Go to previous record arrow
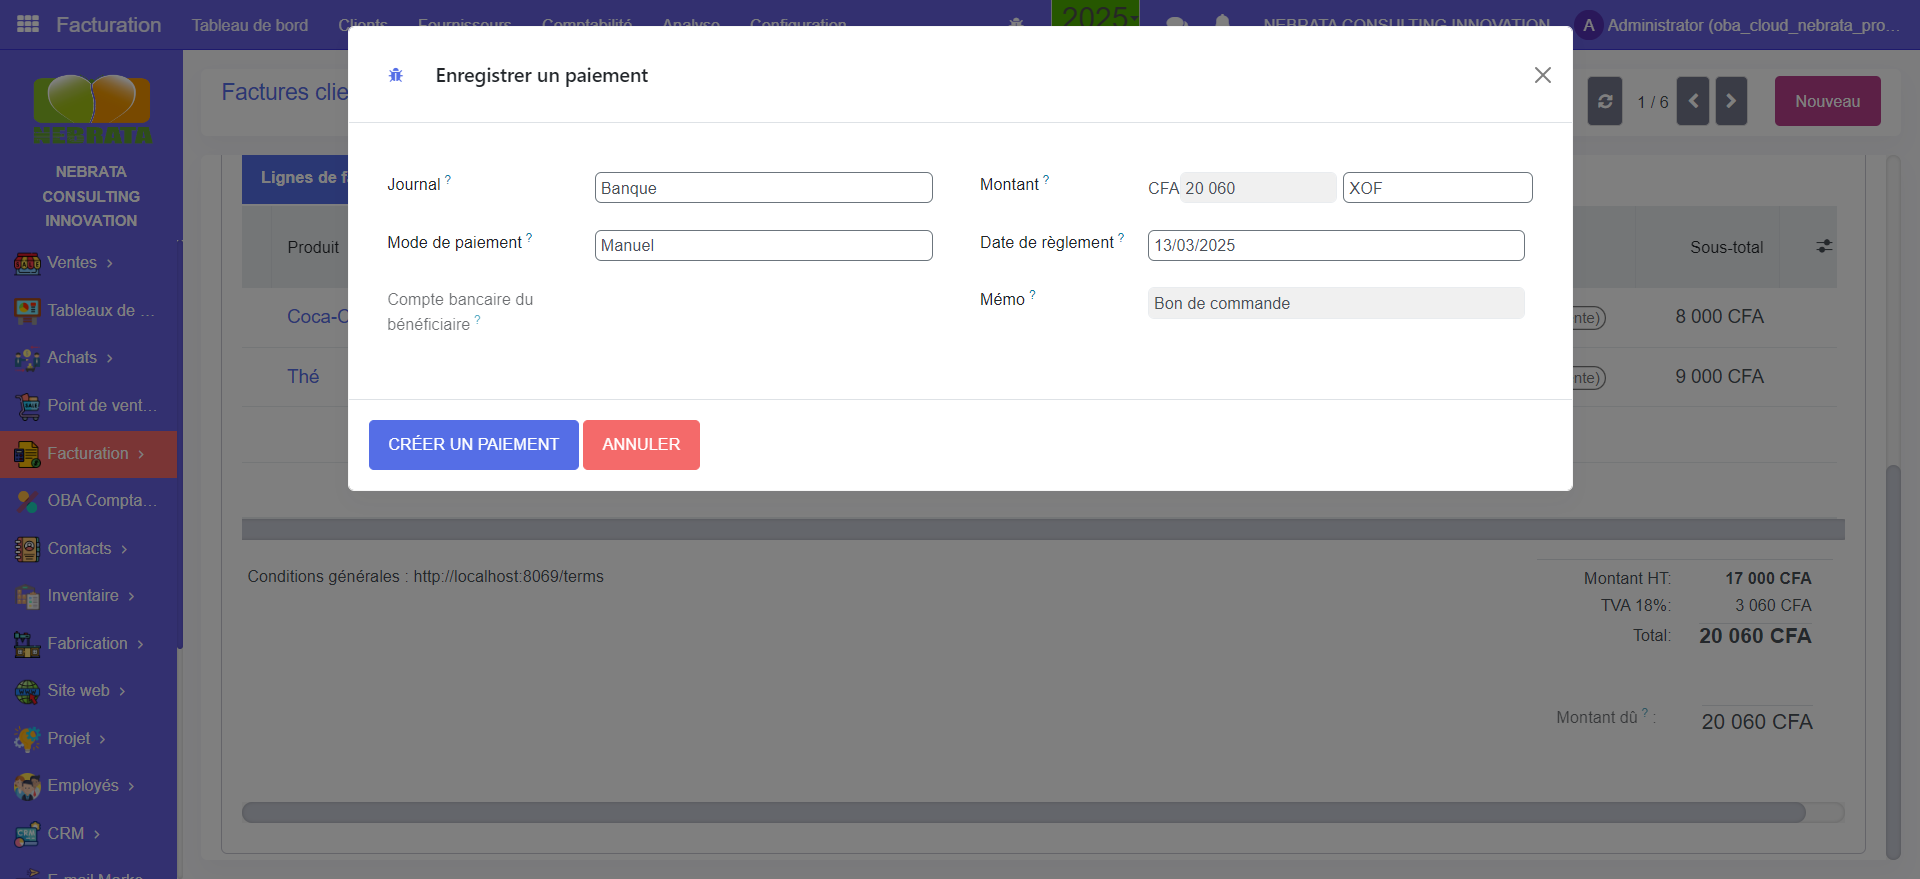Screen dimensions: 1920x879 [1693, 101]
